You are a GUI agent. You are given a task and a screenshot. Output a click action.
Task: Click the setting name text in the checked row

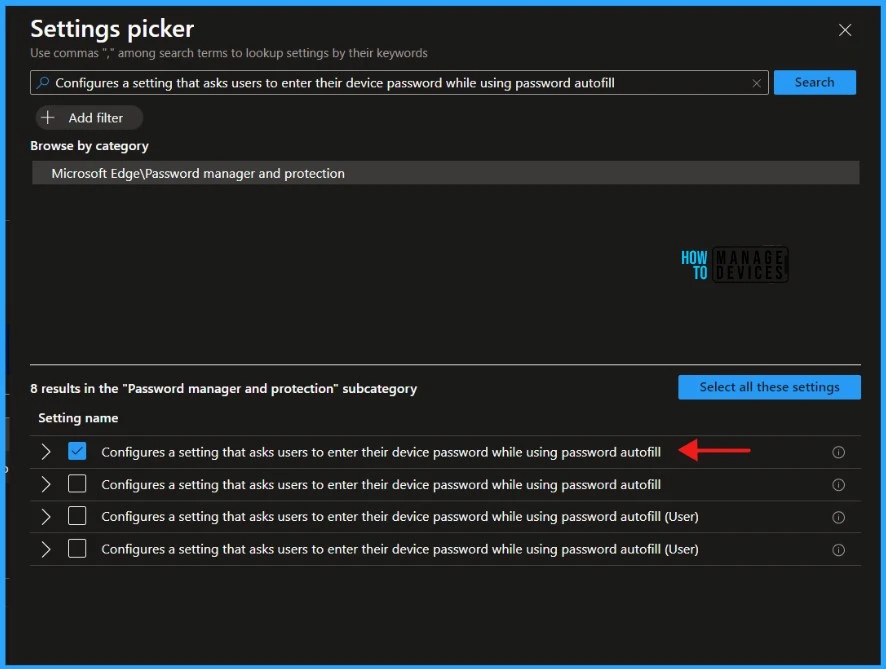(381, 452)
